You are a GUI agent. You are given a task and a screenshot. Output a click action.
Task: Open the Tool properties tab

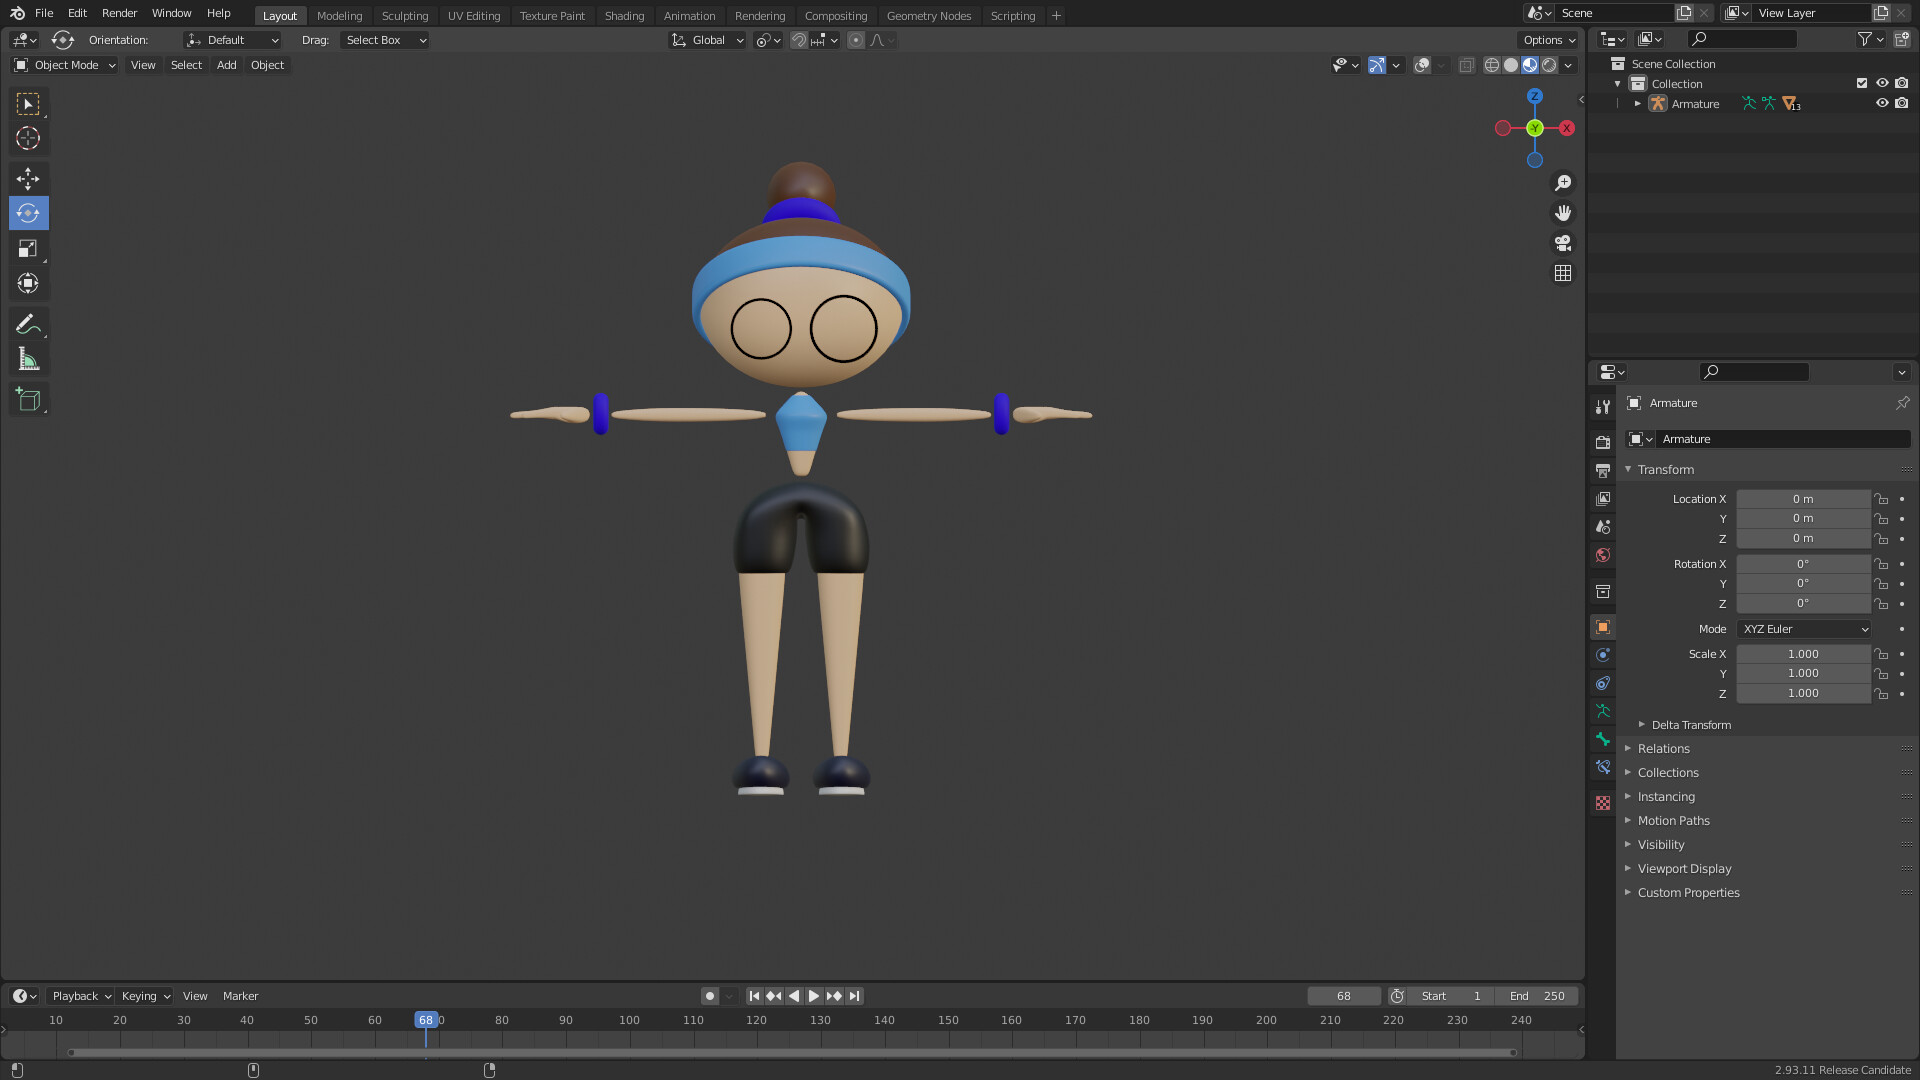[1603, 406]
